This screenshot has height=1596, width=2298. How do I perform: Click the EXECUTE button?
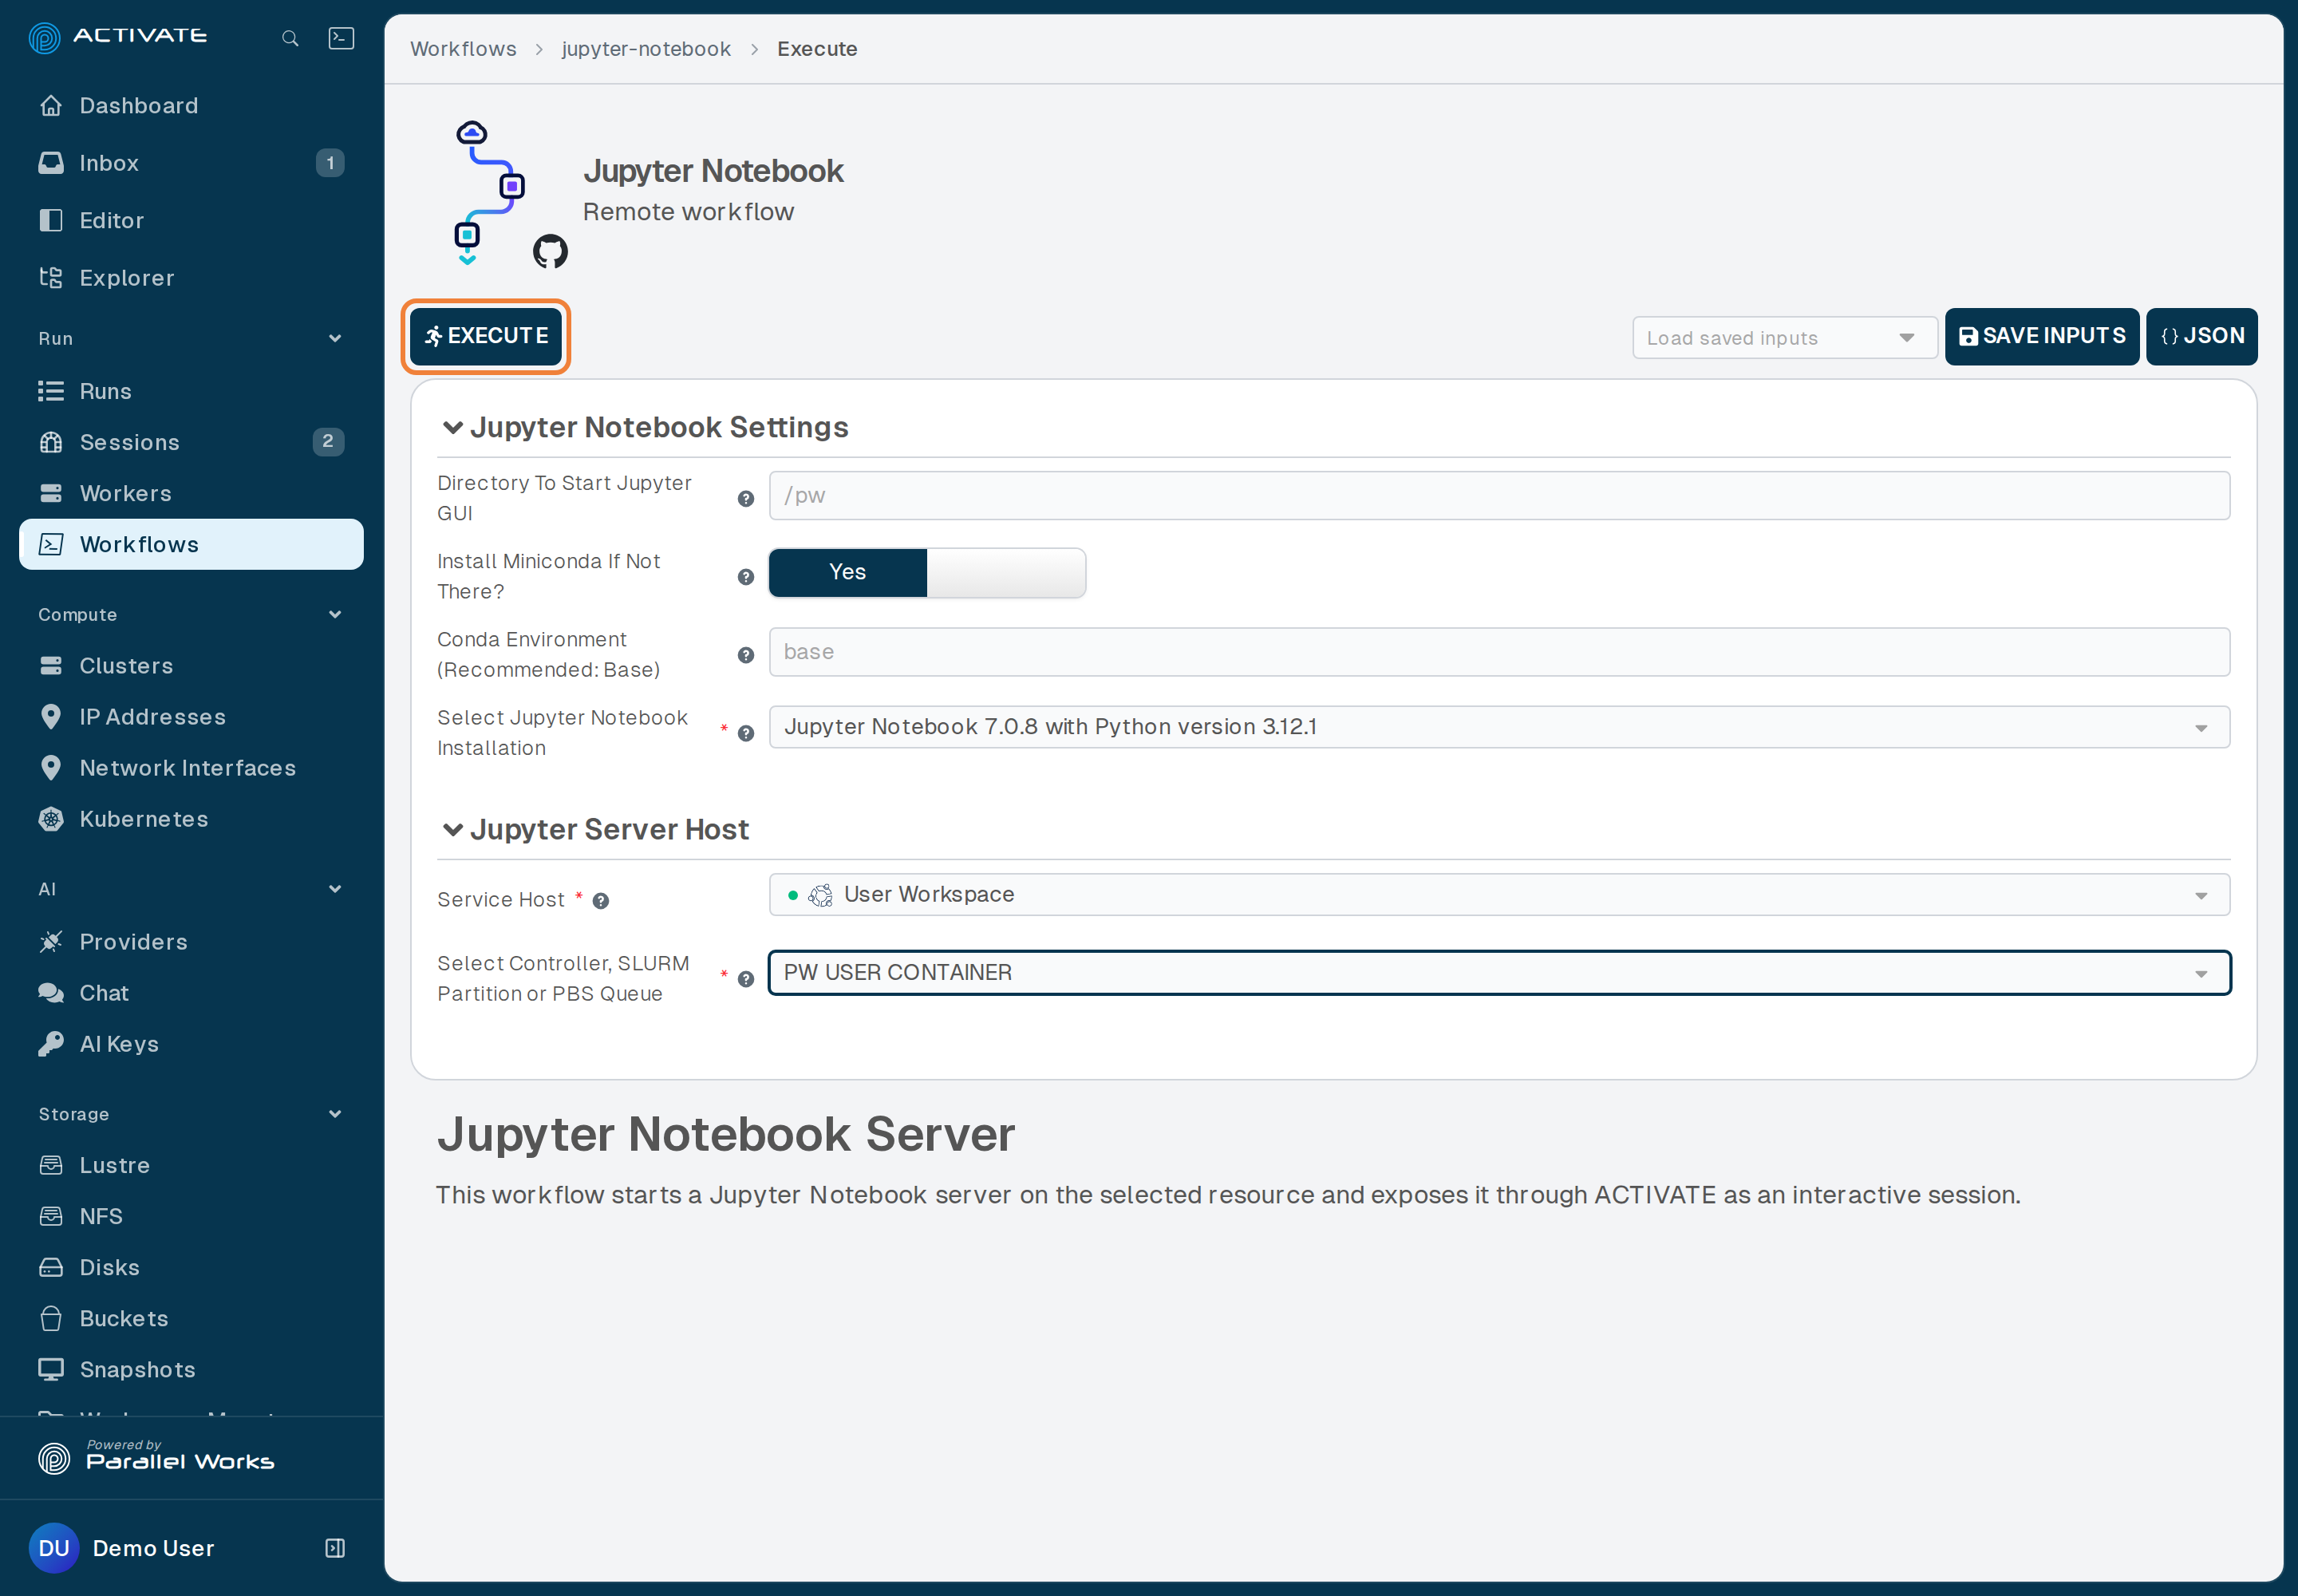pos(486,336)
